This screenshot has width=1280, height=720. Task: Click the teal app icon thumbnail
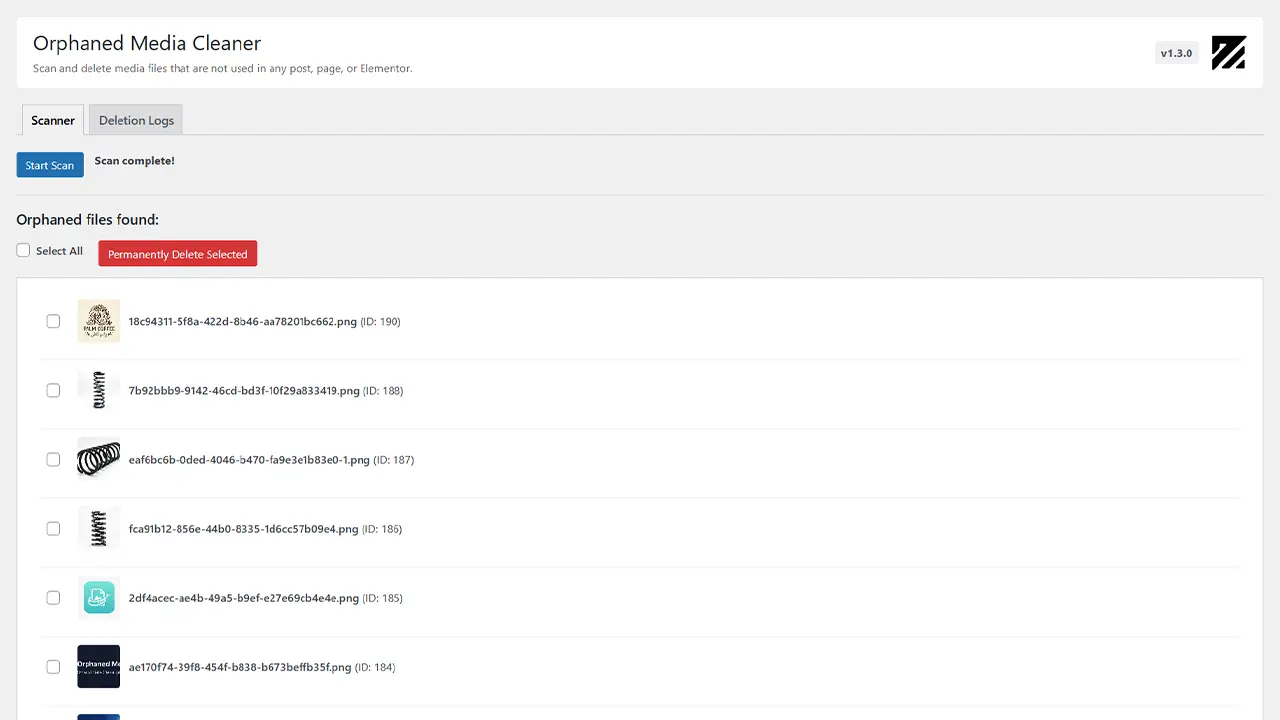[99, 598]
